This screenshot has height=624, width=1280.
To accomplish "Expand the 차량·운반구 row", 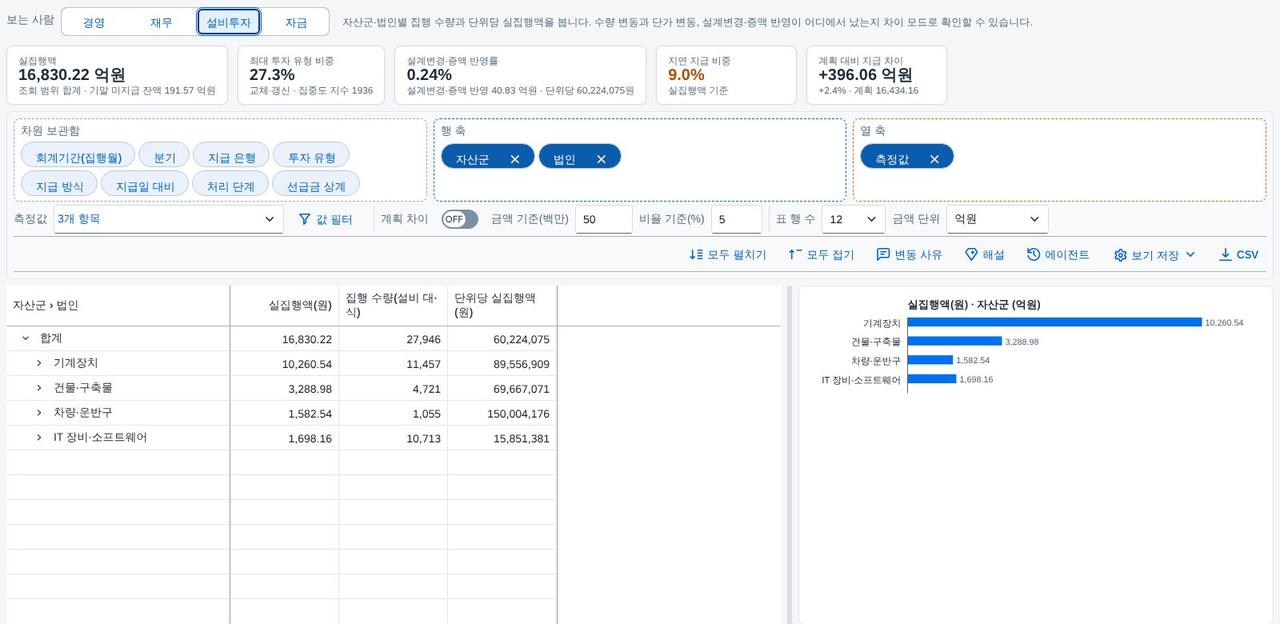I will (39, 413).
